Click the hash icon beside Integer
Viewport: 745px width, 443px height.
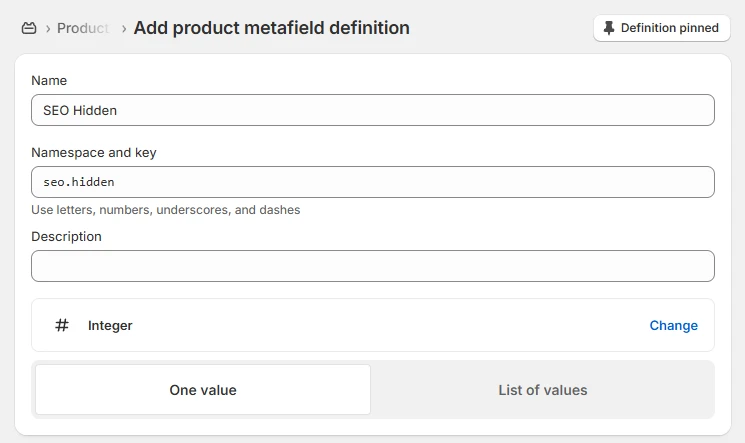(x=62, y=325)
